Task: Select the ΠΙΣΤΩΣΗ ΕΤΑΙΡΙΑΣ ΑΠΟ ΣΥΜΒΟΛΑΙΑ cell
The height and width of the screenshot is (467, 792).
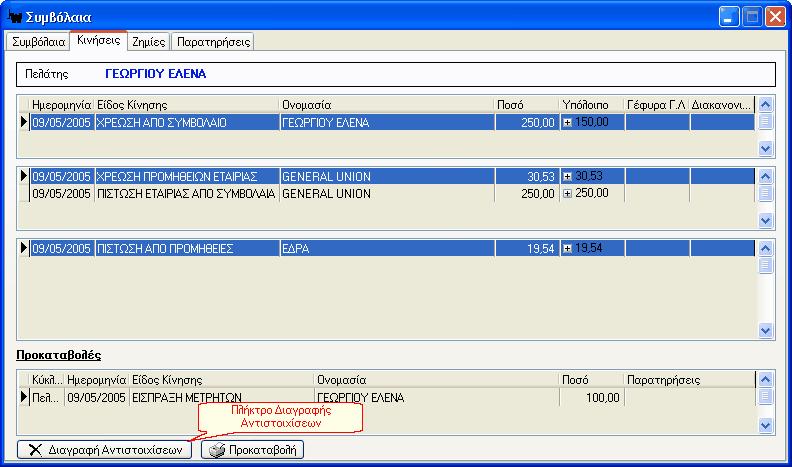Action: [x=187, y=193]
